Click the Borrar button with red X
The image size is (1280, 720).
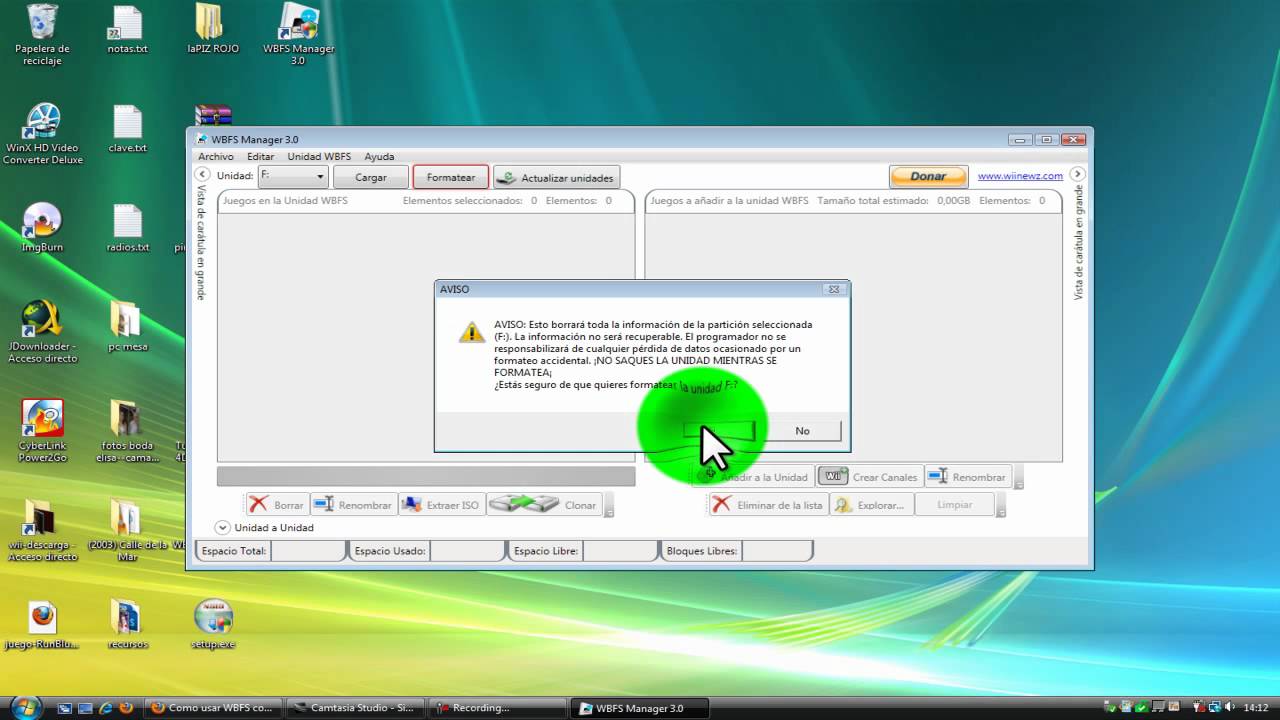coord(277,505)
